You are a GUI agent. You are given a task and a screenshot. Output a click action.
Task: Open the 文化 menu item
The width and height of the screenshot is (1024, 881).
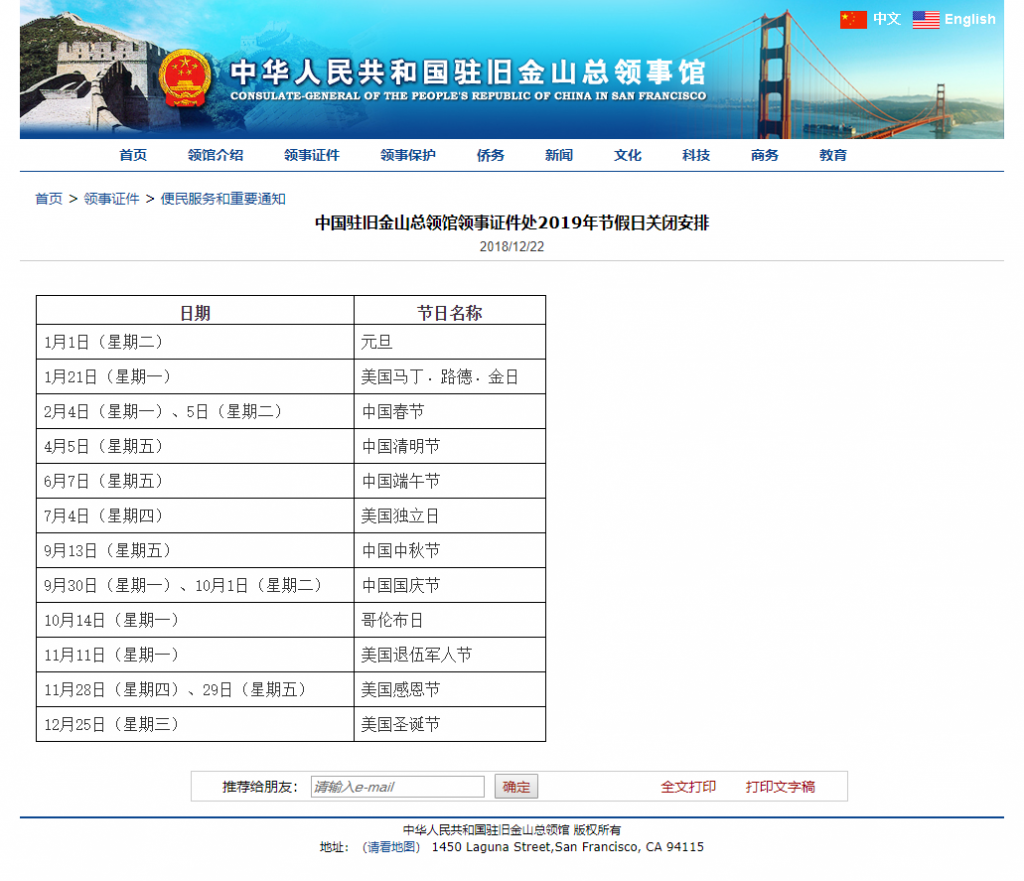click(628, 155)
